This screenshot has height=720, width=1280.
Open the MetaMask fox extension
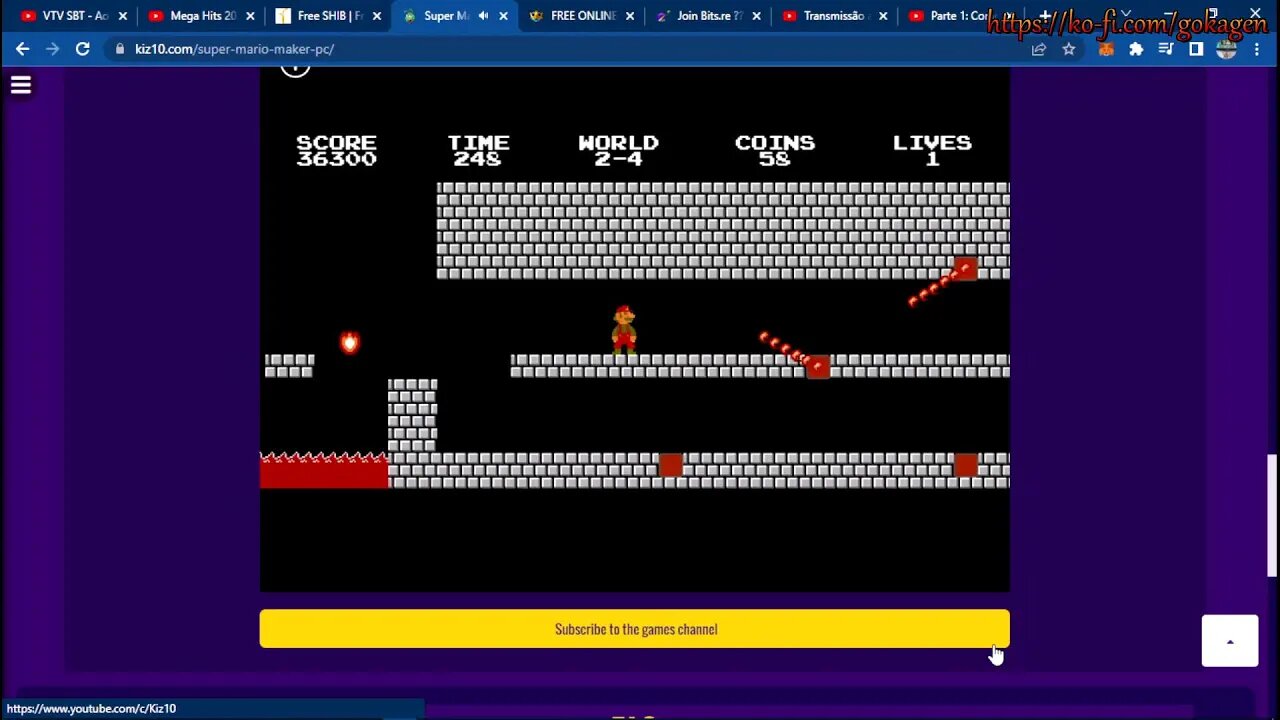pyautogui.click(x=1106, y=48)
